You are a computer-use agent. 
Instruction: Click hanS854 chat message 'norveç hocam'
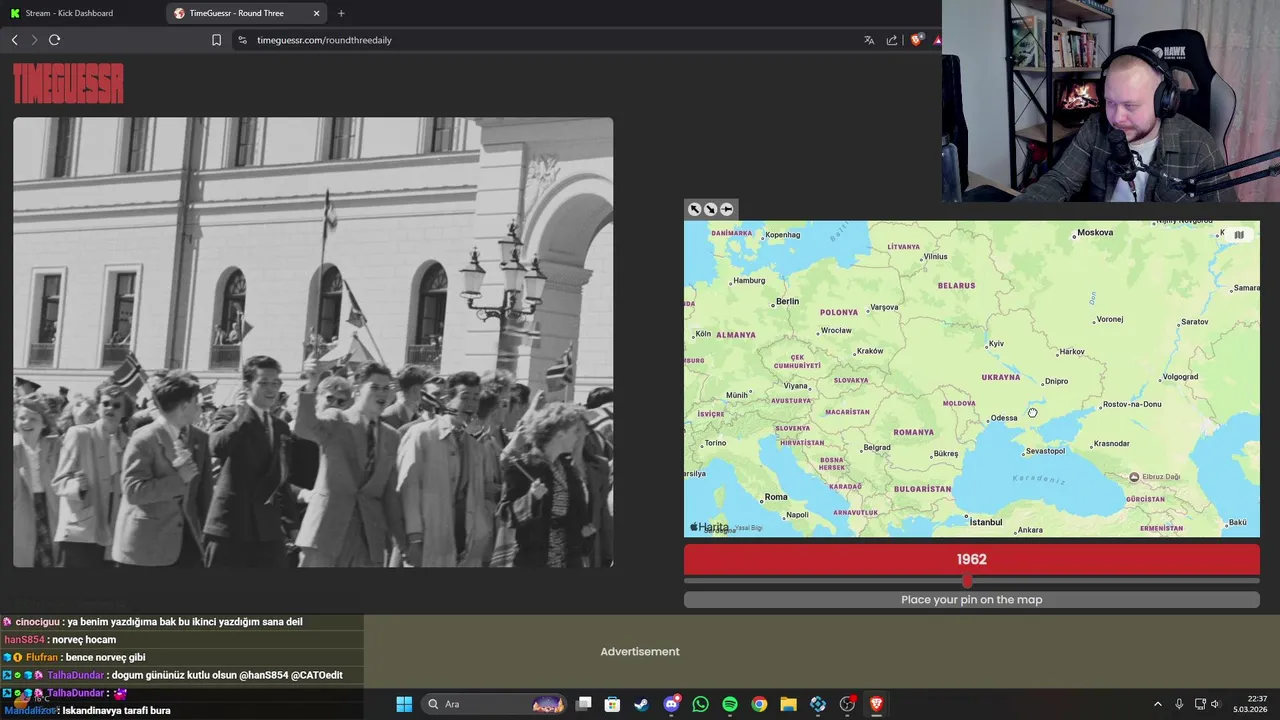click(60, 640)
